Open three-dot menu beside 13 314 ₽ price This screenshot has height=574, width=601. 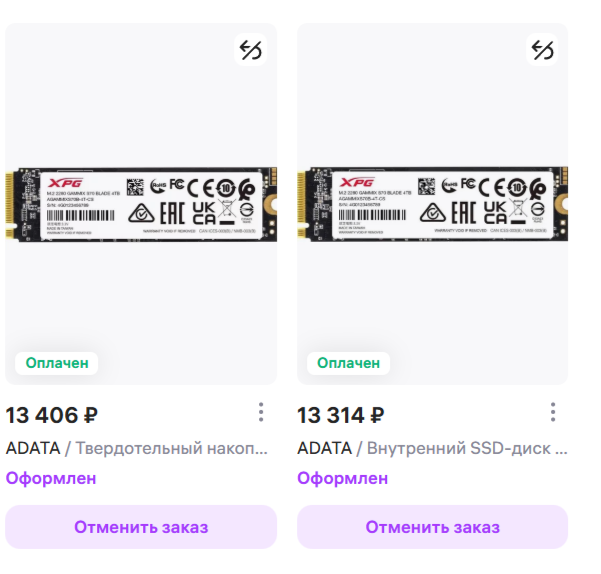click(x=552, y=412)
